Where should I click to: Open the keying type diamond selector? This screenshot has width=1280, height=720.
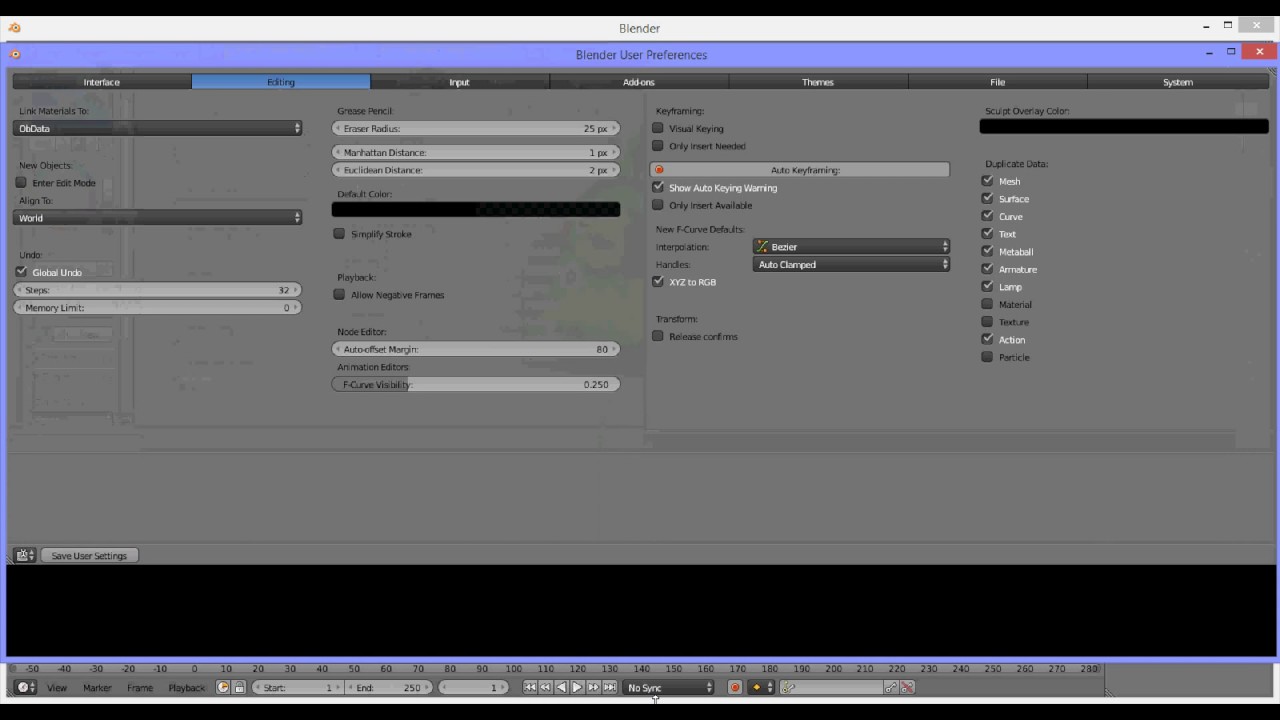click(x=762, y=688)
